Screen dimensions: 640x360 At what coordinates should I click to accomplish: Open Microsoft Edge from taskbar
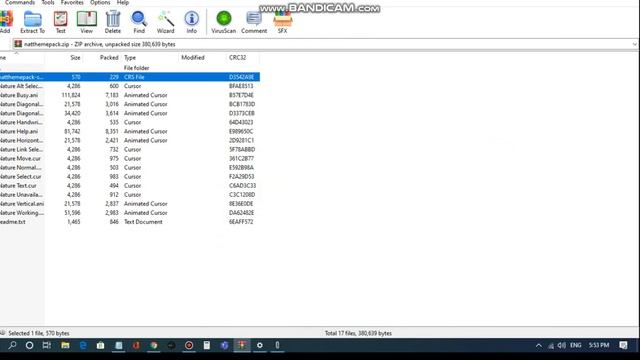coord(83,345)
